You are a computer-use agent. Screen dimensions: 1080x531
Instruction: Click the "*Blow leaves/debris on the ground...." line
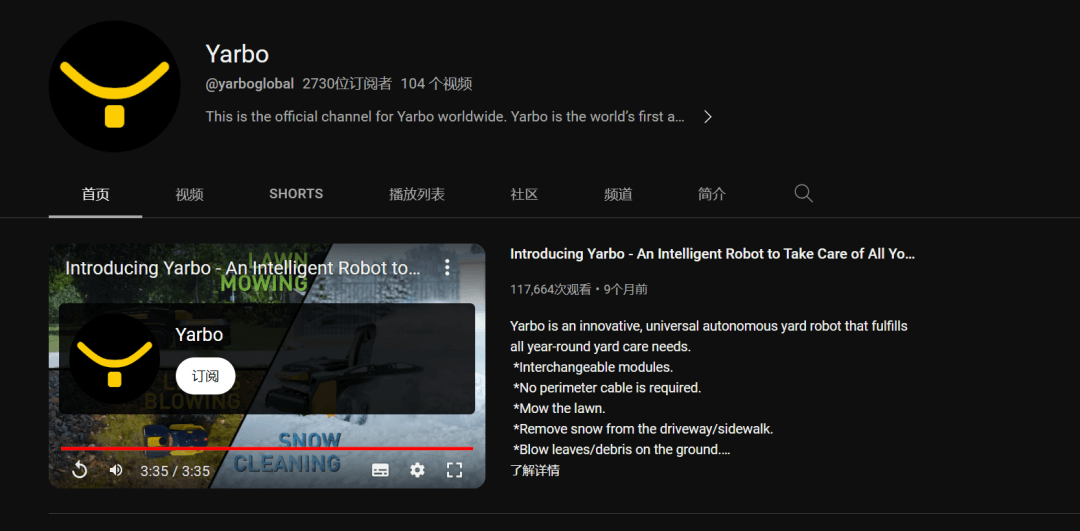621,450
